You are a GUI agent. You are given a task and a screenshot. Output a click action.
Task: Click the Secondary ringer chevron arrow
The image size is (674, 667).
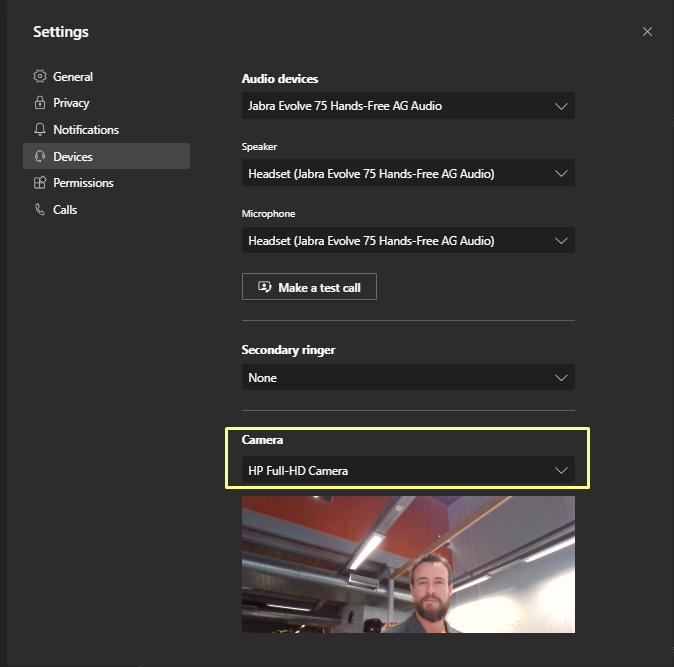(x=561, y=378)
